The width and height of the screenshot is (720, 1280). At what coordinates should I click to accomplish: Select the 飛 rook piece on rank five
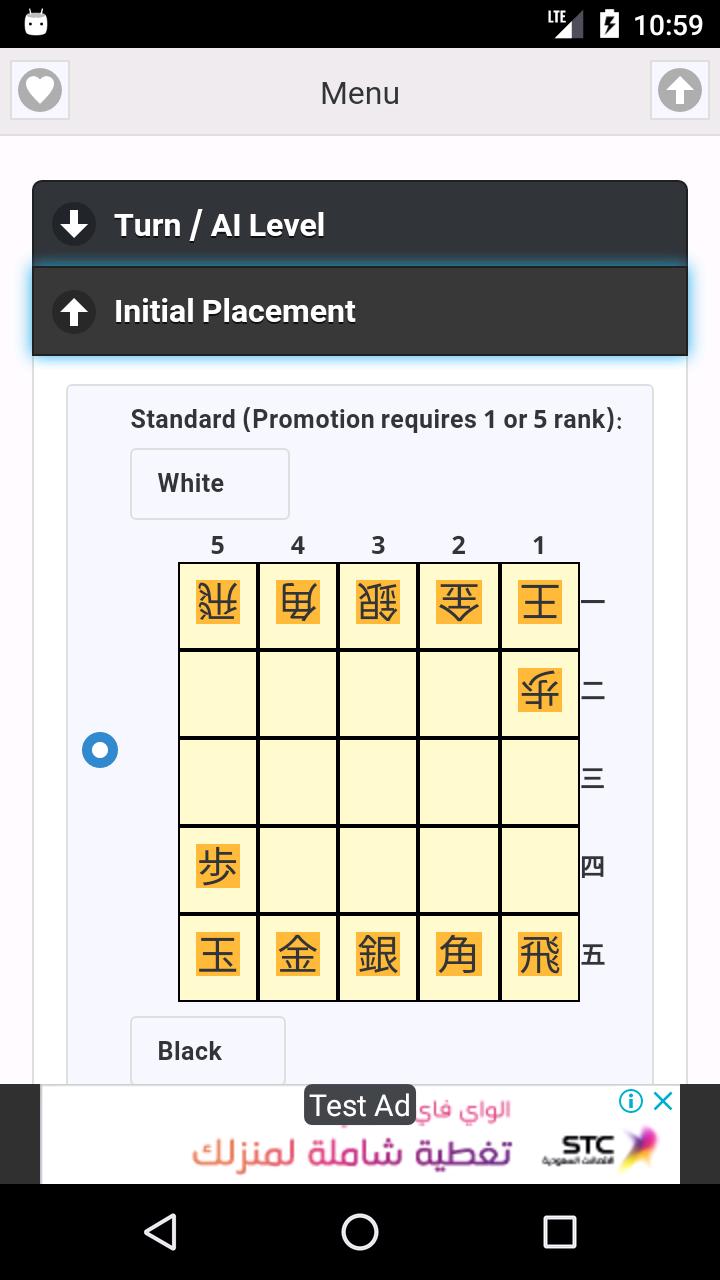[539, 955]
